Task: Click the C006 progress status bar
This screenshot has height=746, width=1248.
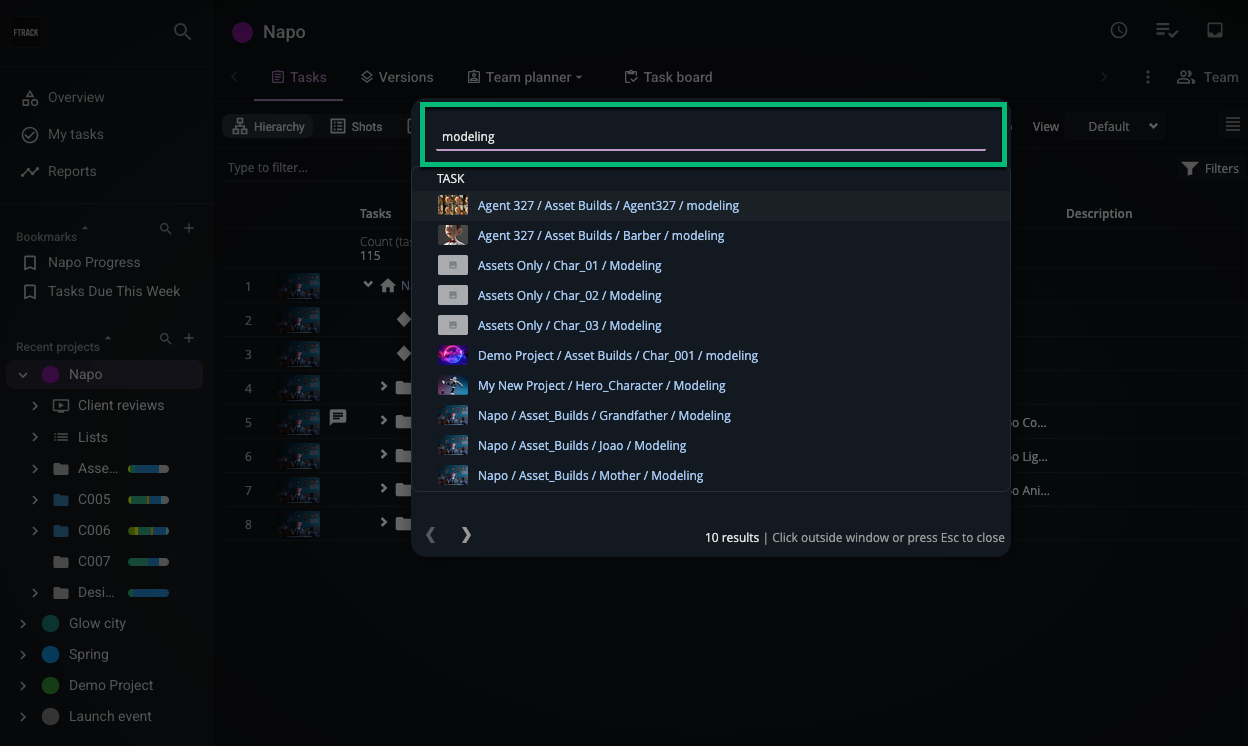Action: click(148, 531)
